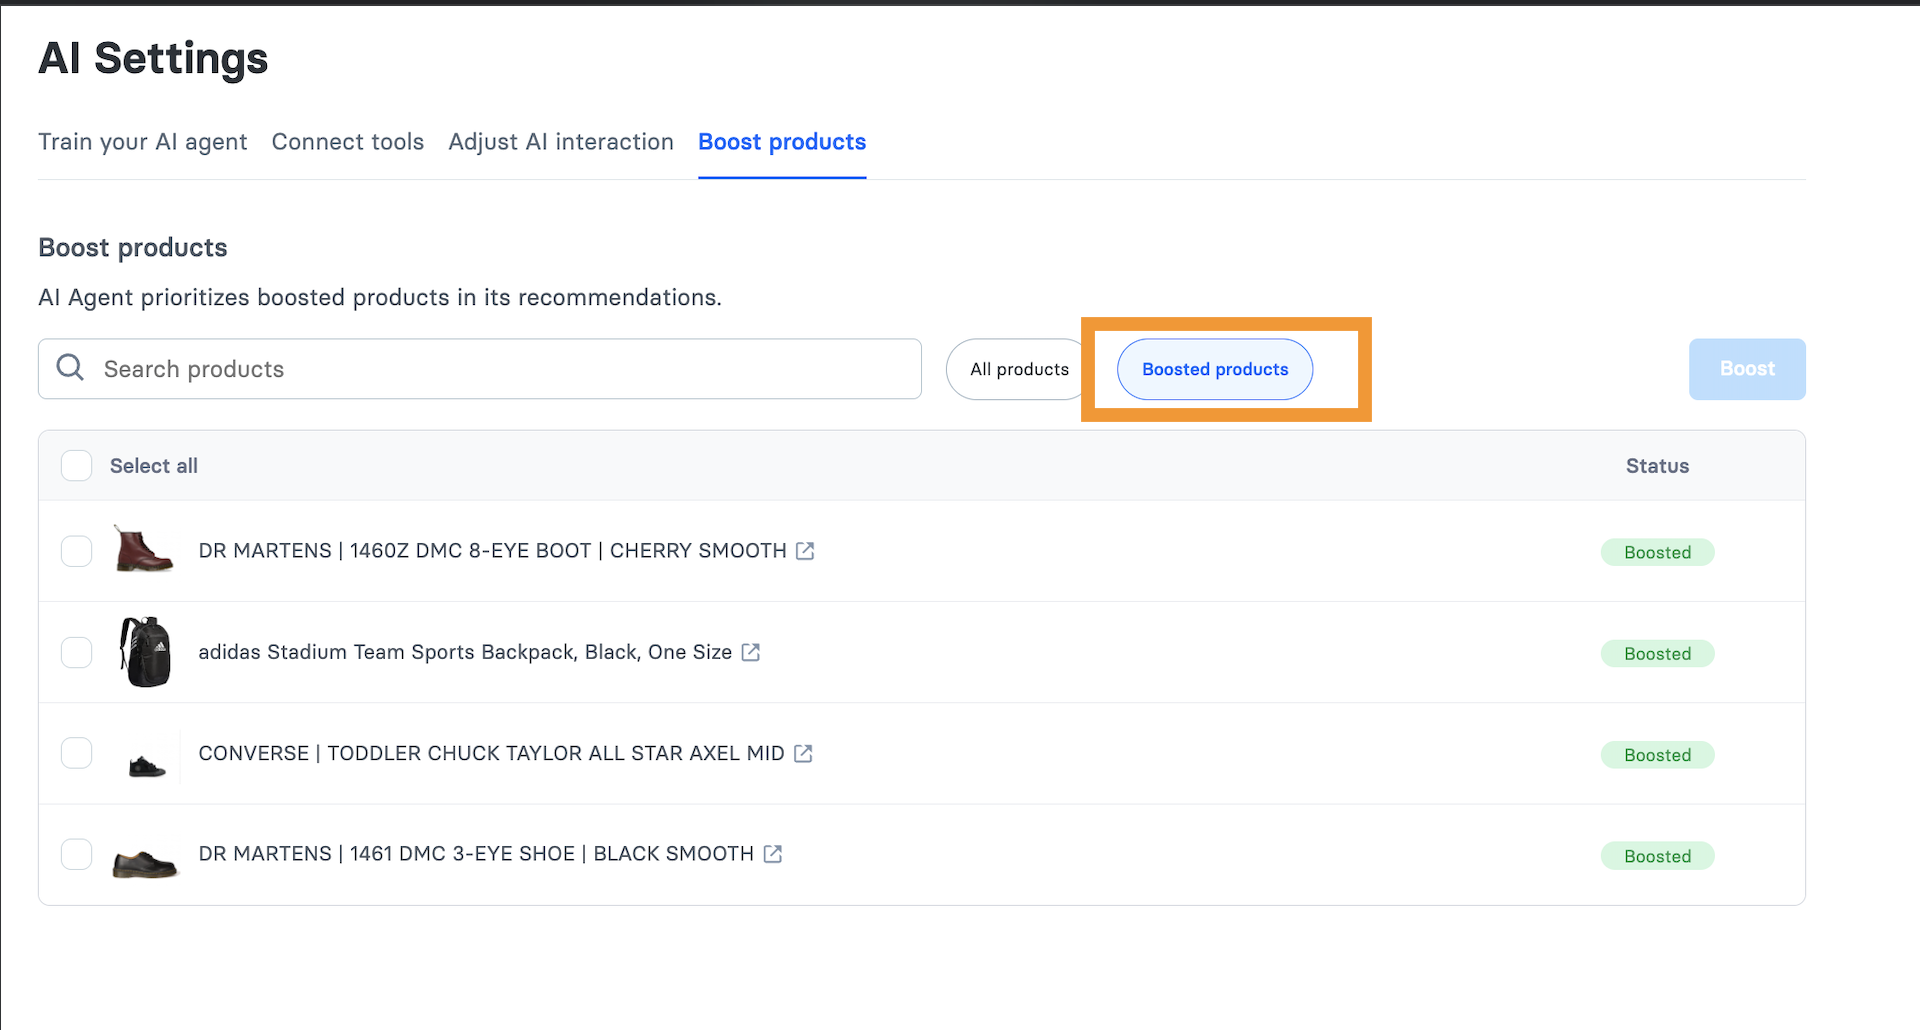Image resolution: width=1920 pixels, height=1030 pixels.
Task: Select the Dr Martens 1461 shoe checkbox
Action: [x=77, y=854]
